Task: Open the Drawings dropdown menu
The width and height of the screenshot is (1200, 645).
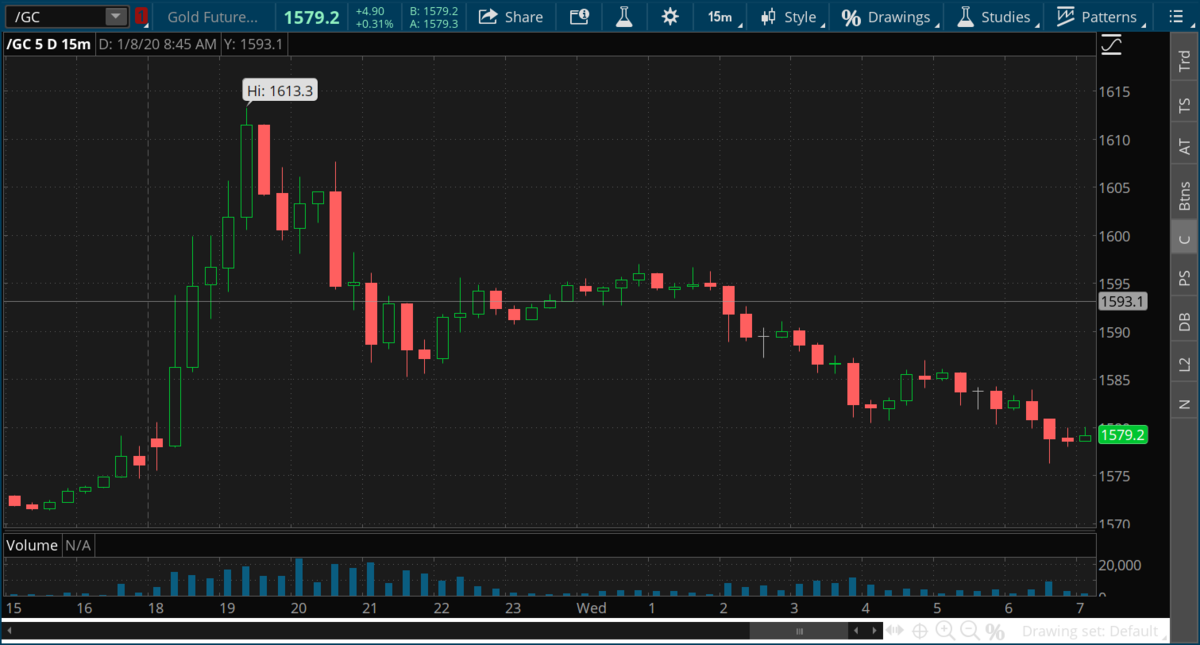Action: pos(889,17)
